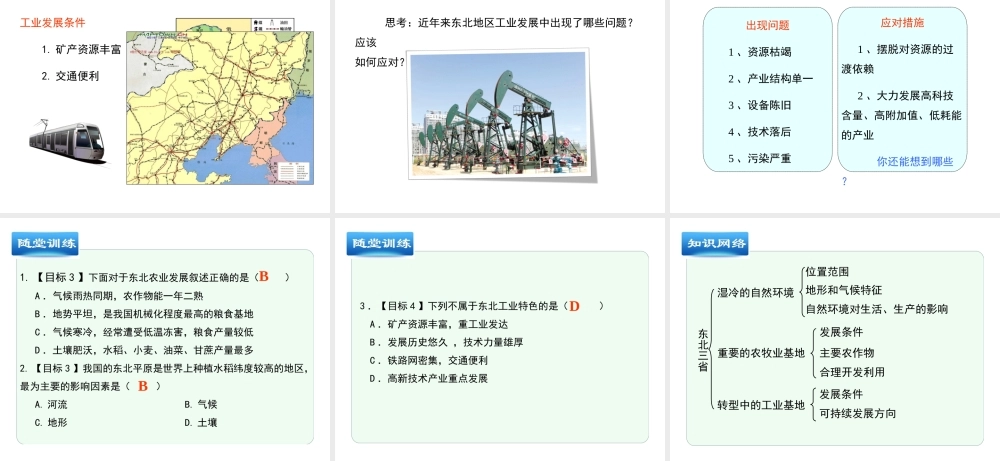This screenshot has width=1000, height=461.
Task: Click the question text 思考：近年来东北地区工业发展
Action: click(x=510, y=23)
